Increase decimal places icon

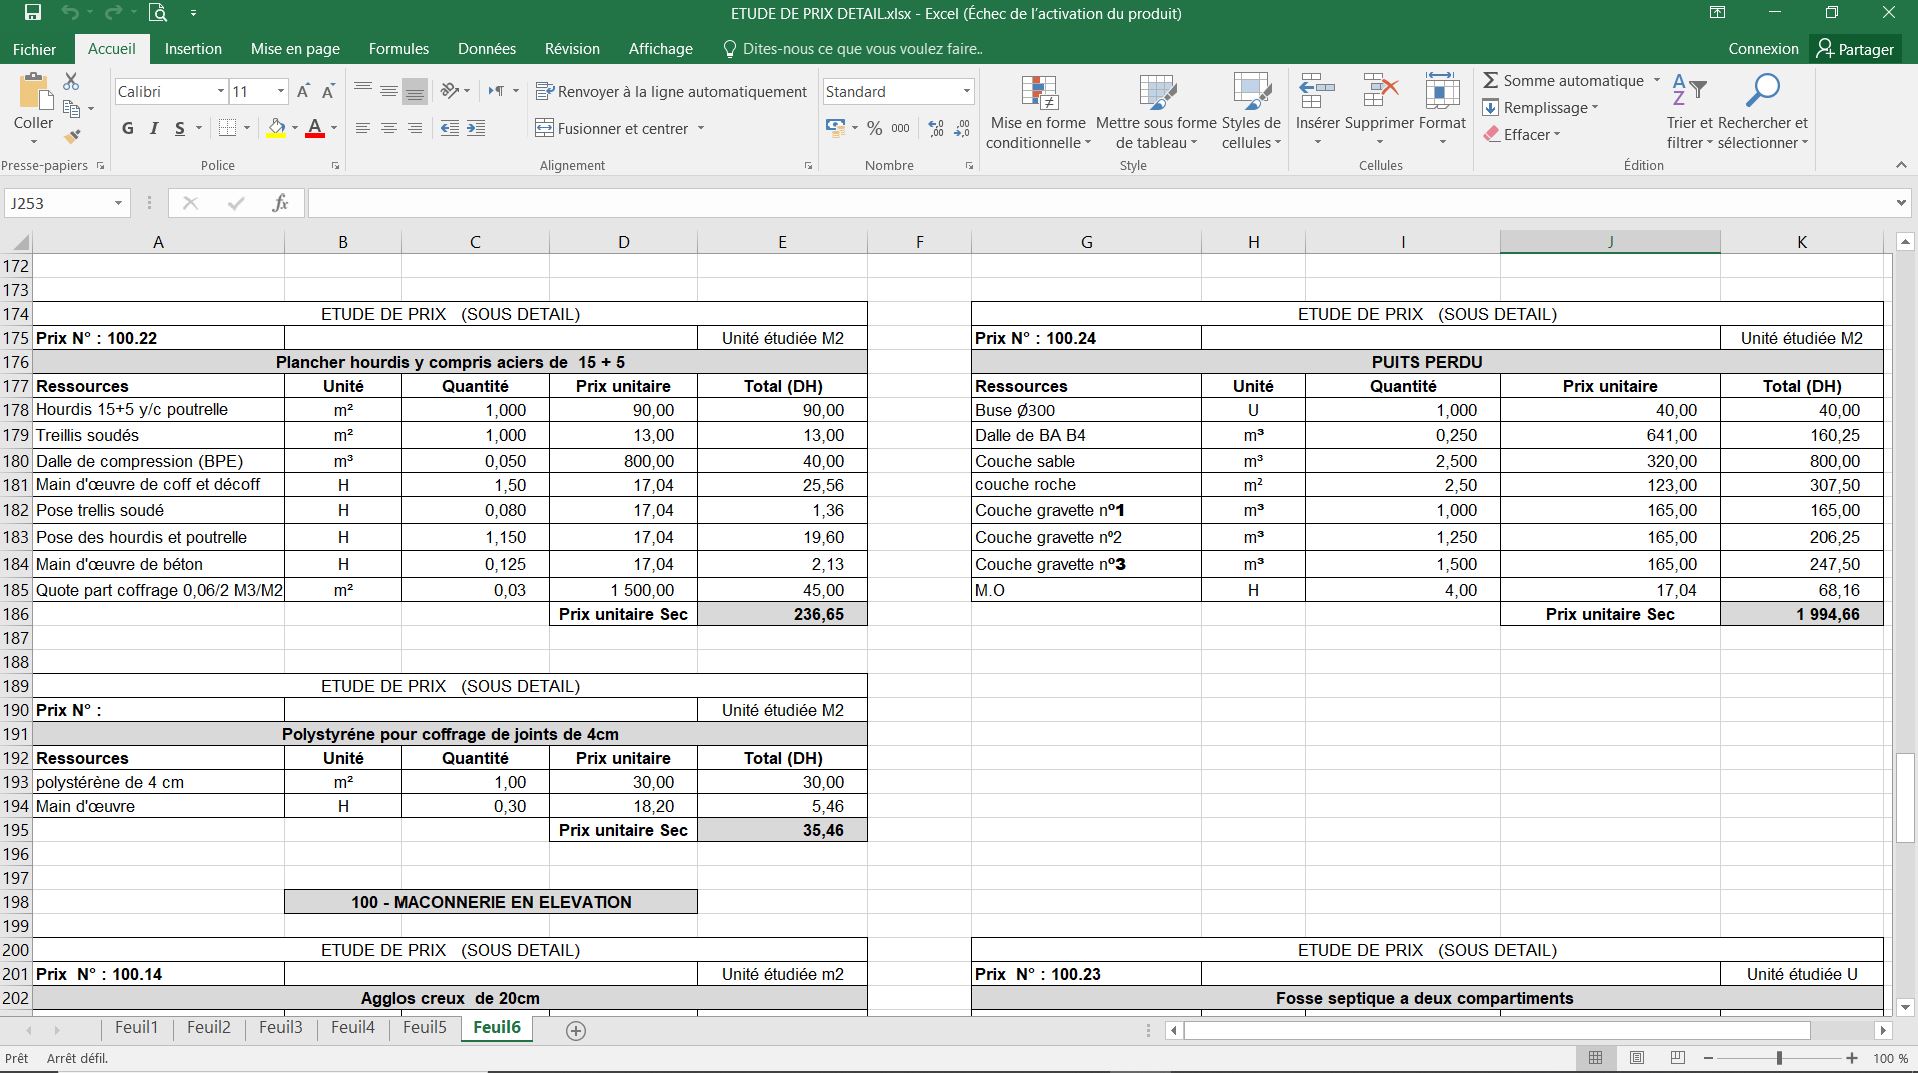(935, 128)
